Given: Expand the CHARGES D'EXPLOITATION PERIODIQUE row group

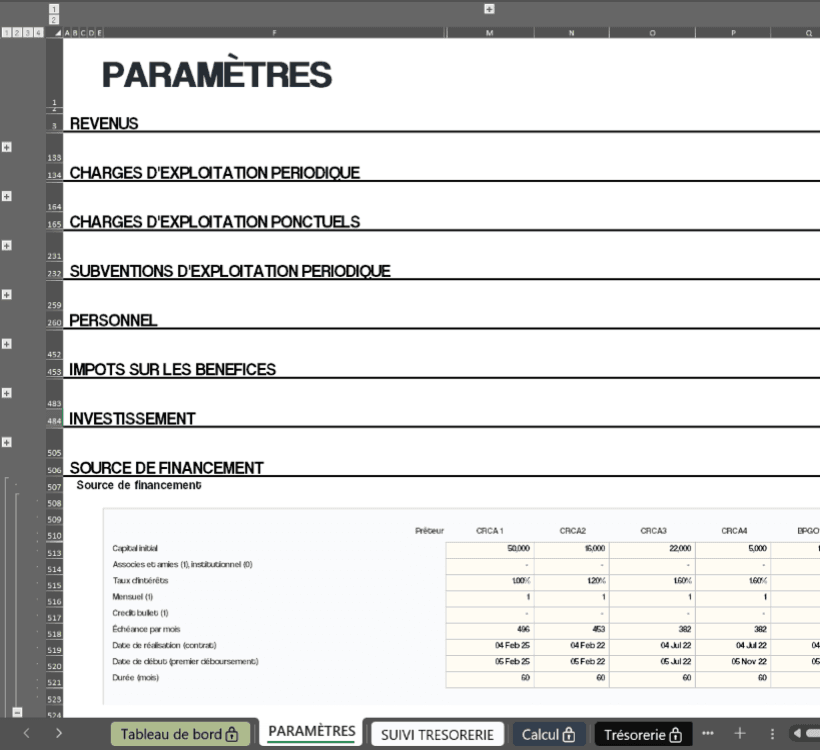Looking at the screenshot, I should (7, 196).
